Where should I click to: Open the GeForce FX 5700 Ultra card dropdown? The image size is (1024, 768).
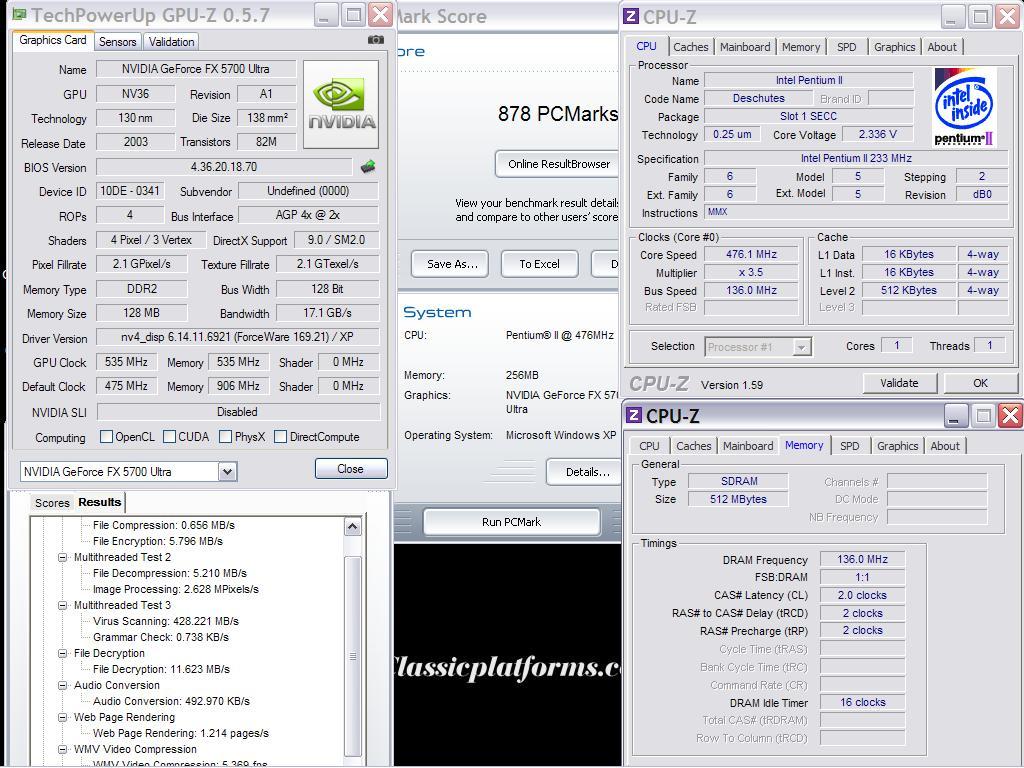coord(227,472)
